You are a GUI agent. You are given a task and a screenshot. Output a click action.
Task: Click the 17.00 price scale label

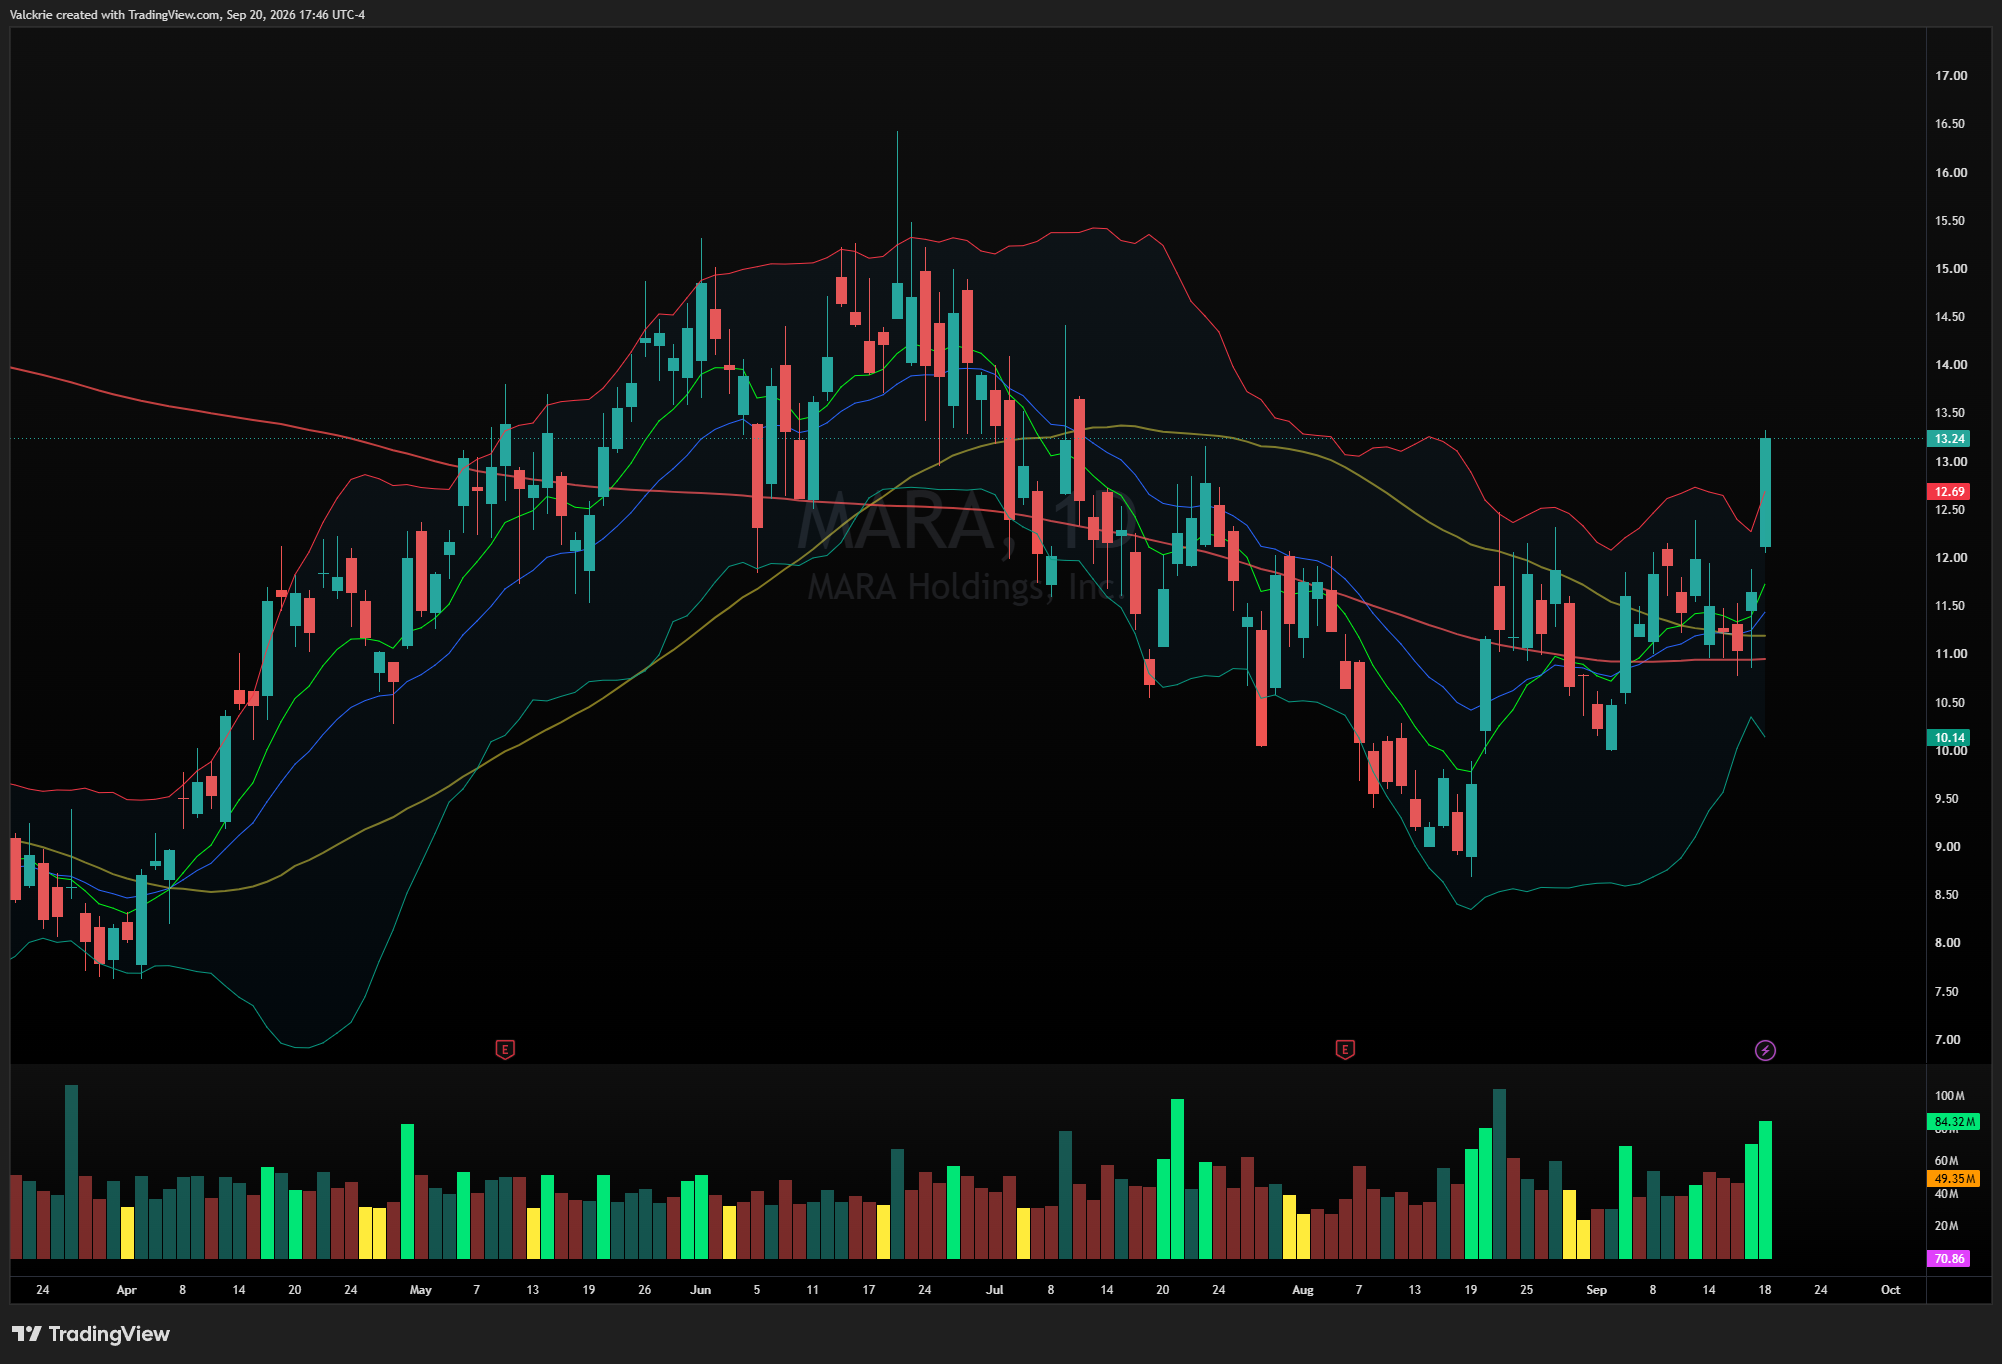click(1950, 76)
